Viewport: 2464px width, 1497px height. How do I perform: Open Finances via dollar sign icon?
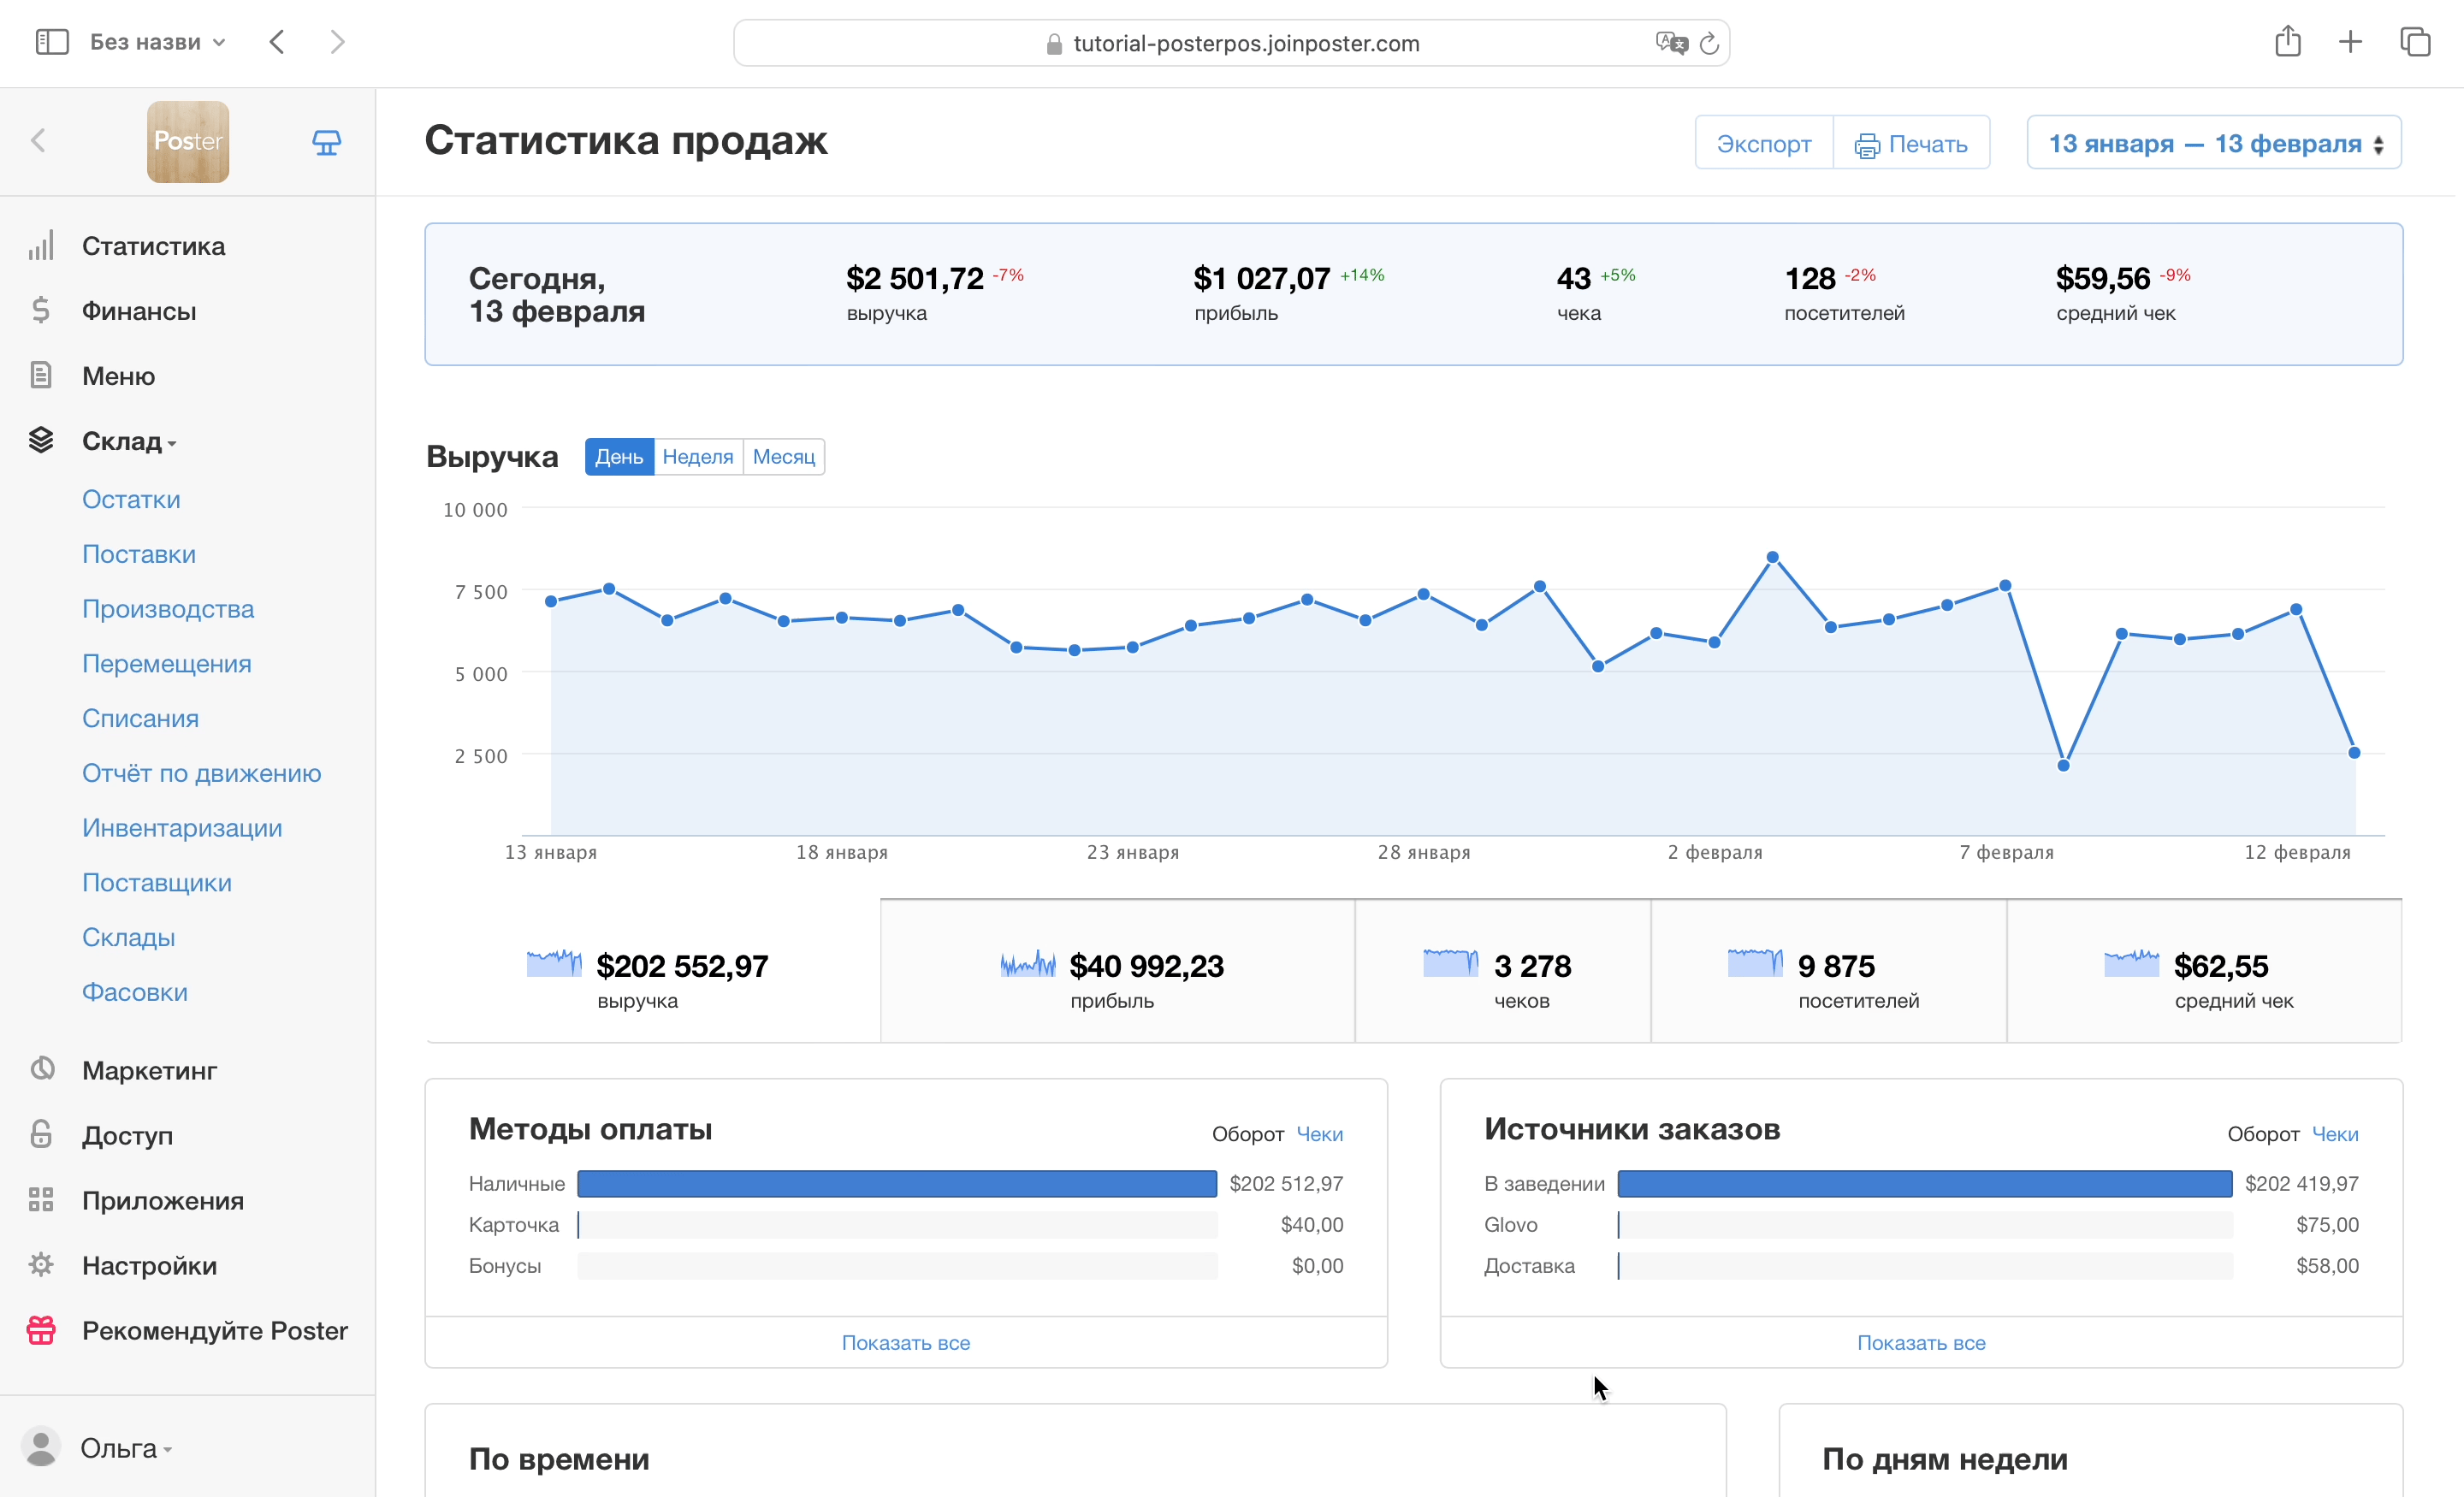(41, 311)
